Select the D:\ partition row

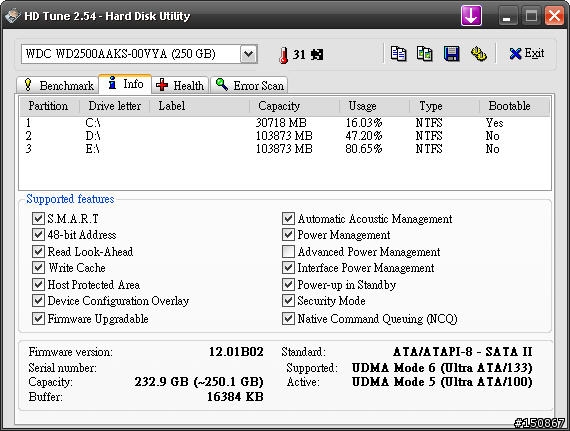(x=285, y=136)
